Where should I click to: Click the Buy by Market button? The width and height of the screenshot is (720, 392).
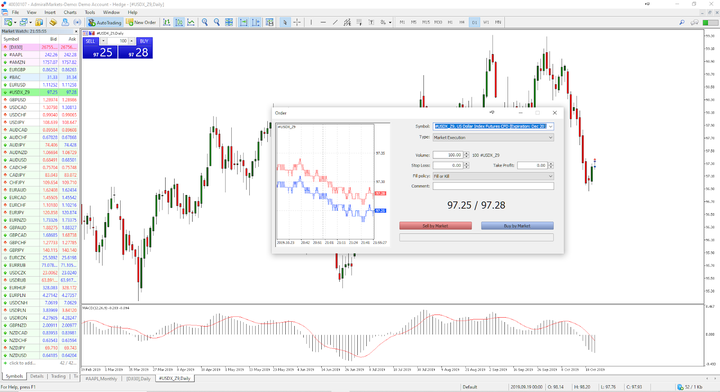517,226
